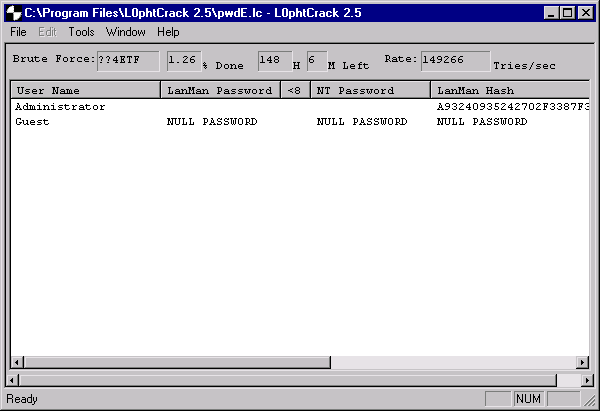Open the Tools menu
This screenshot has height=411, width=600.
pos(81,32)
